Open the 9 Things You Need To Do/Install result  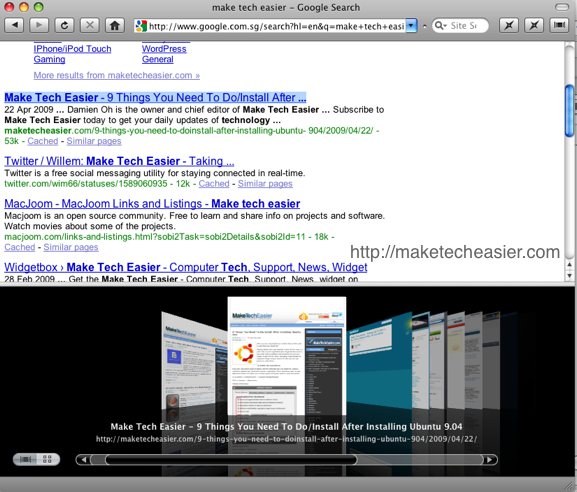click(x=155, y=98)
